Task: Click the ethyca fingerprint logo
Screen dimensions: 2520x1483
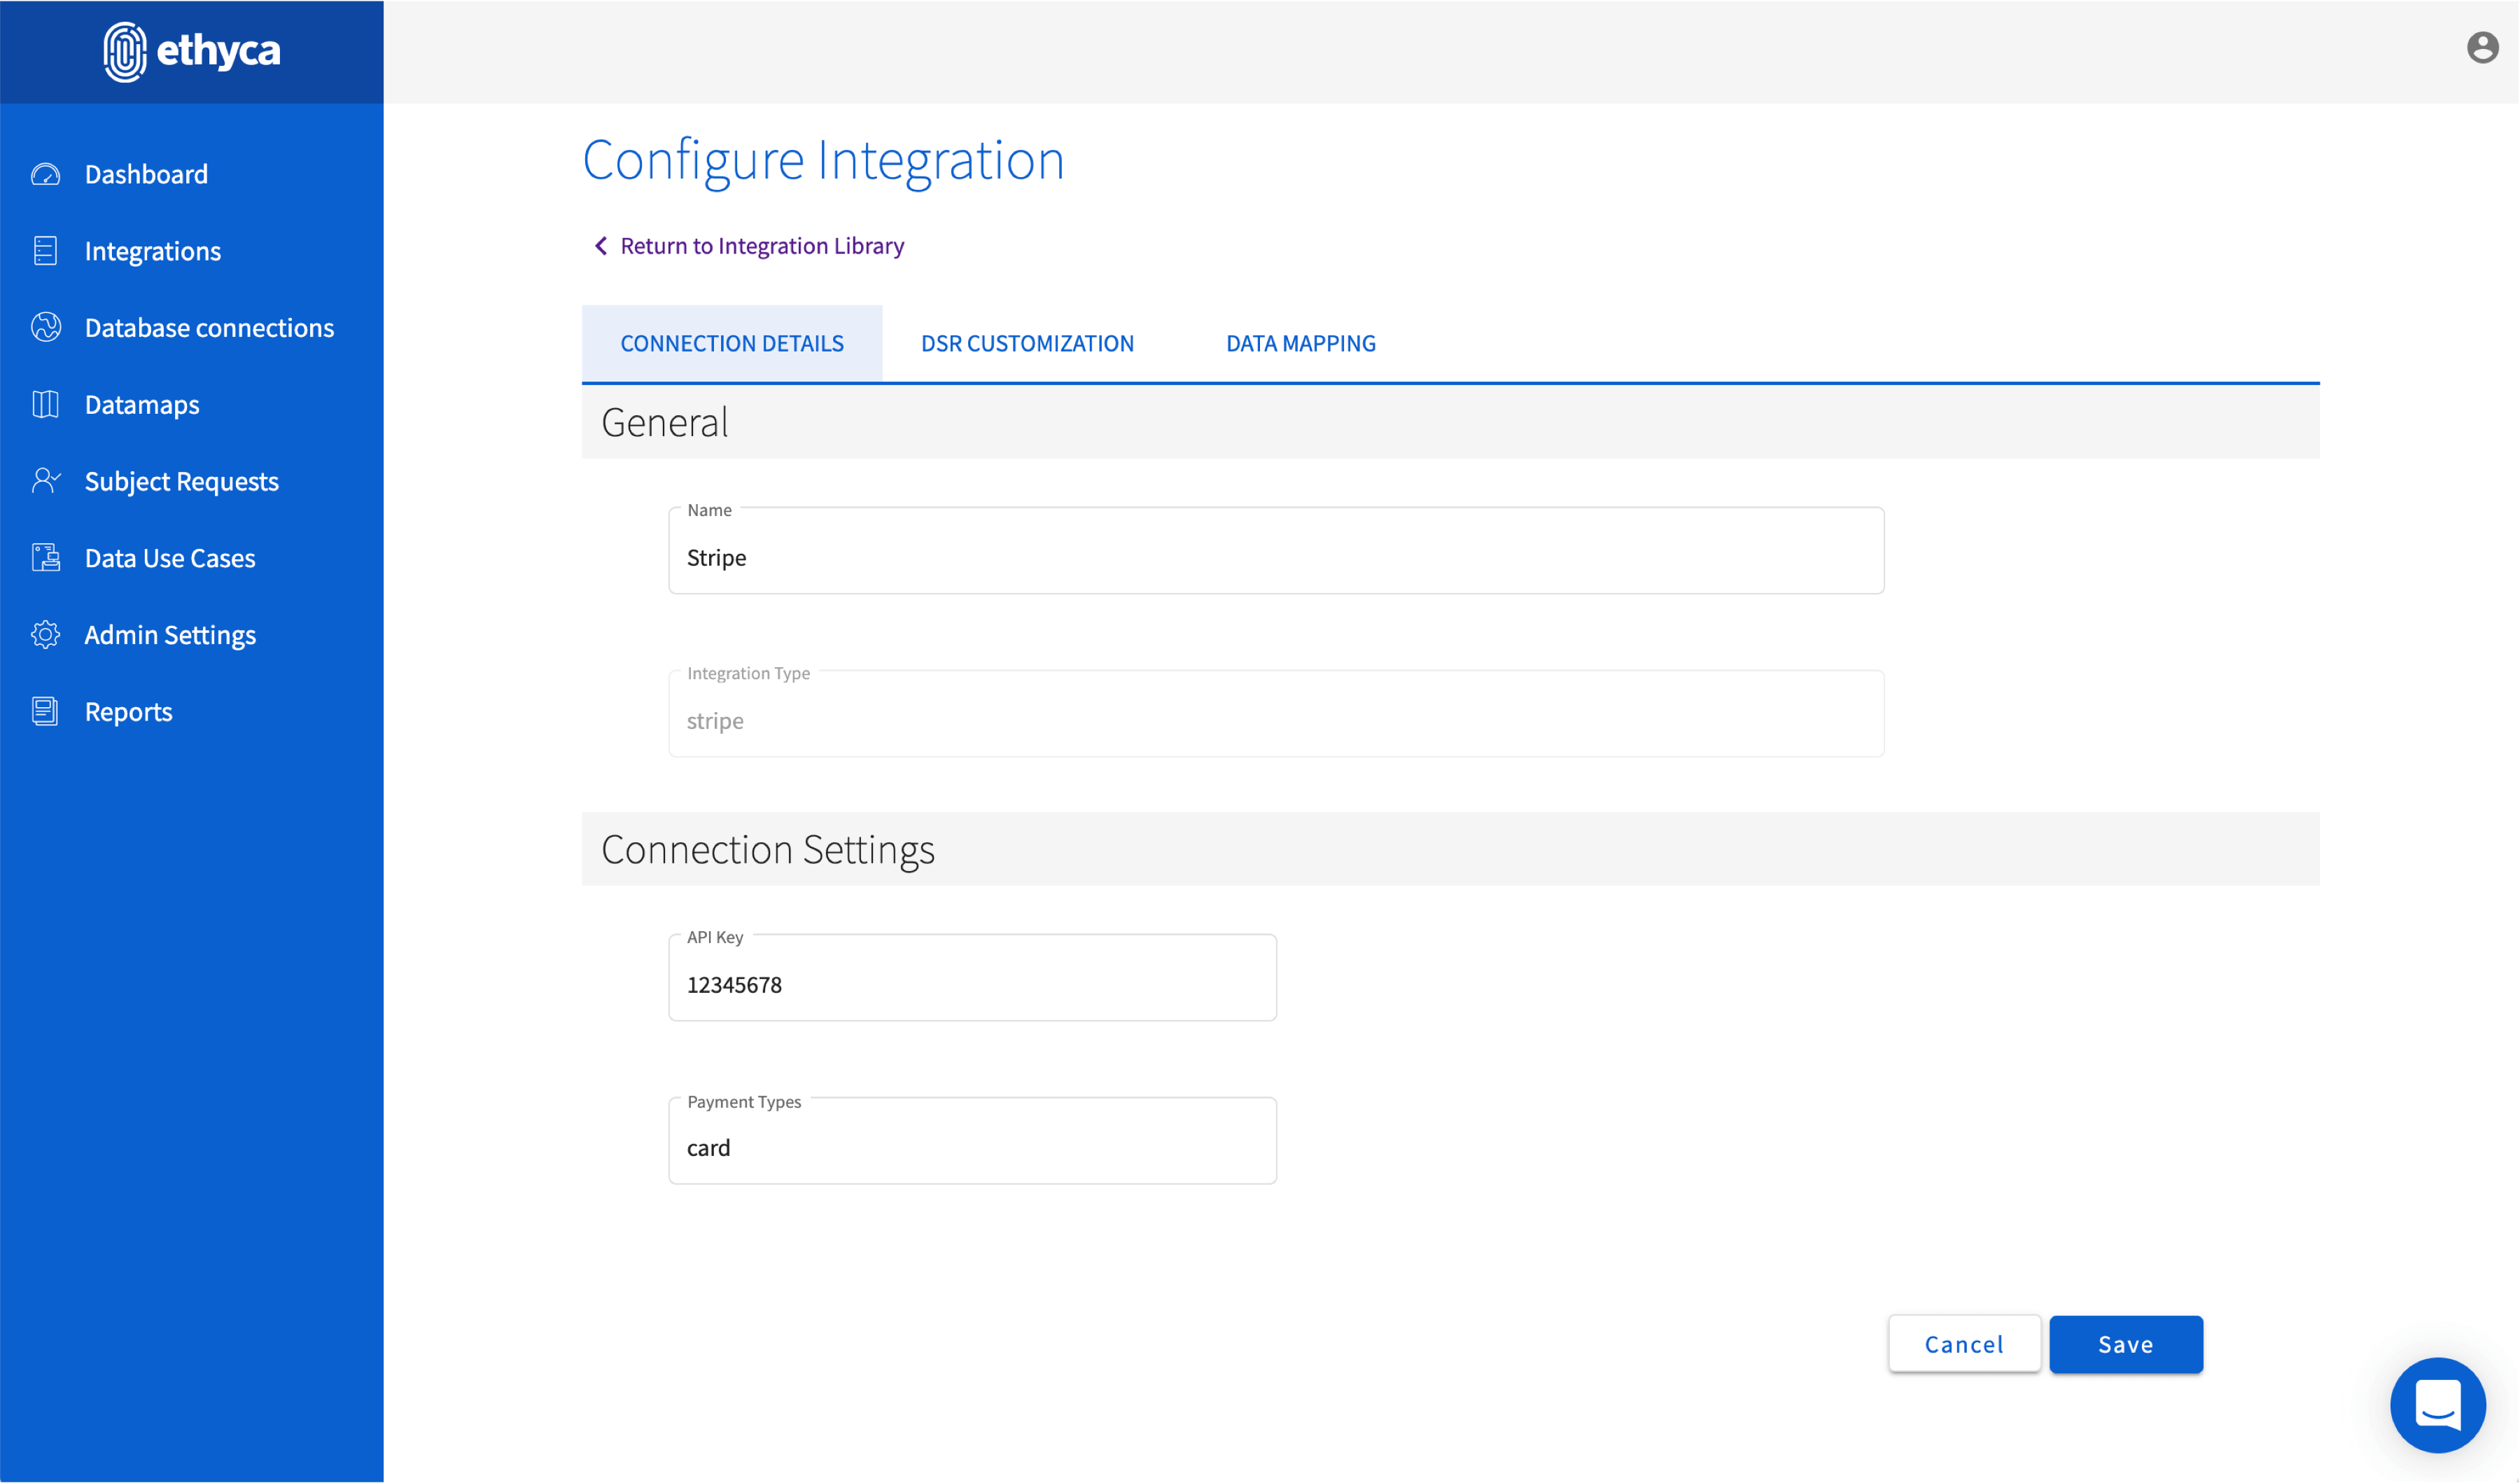Action: 125,51
